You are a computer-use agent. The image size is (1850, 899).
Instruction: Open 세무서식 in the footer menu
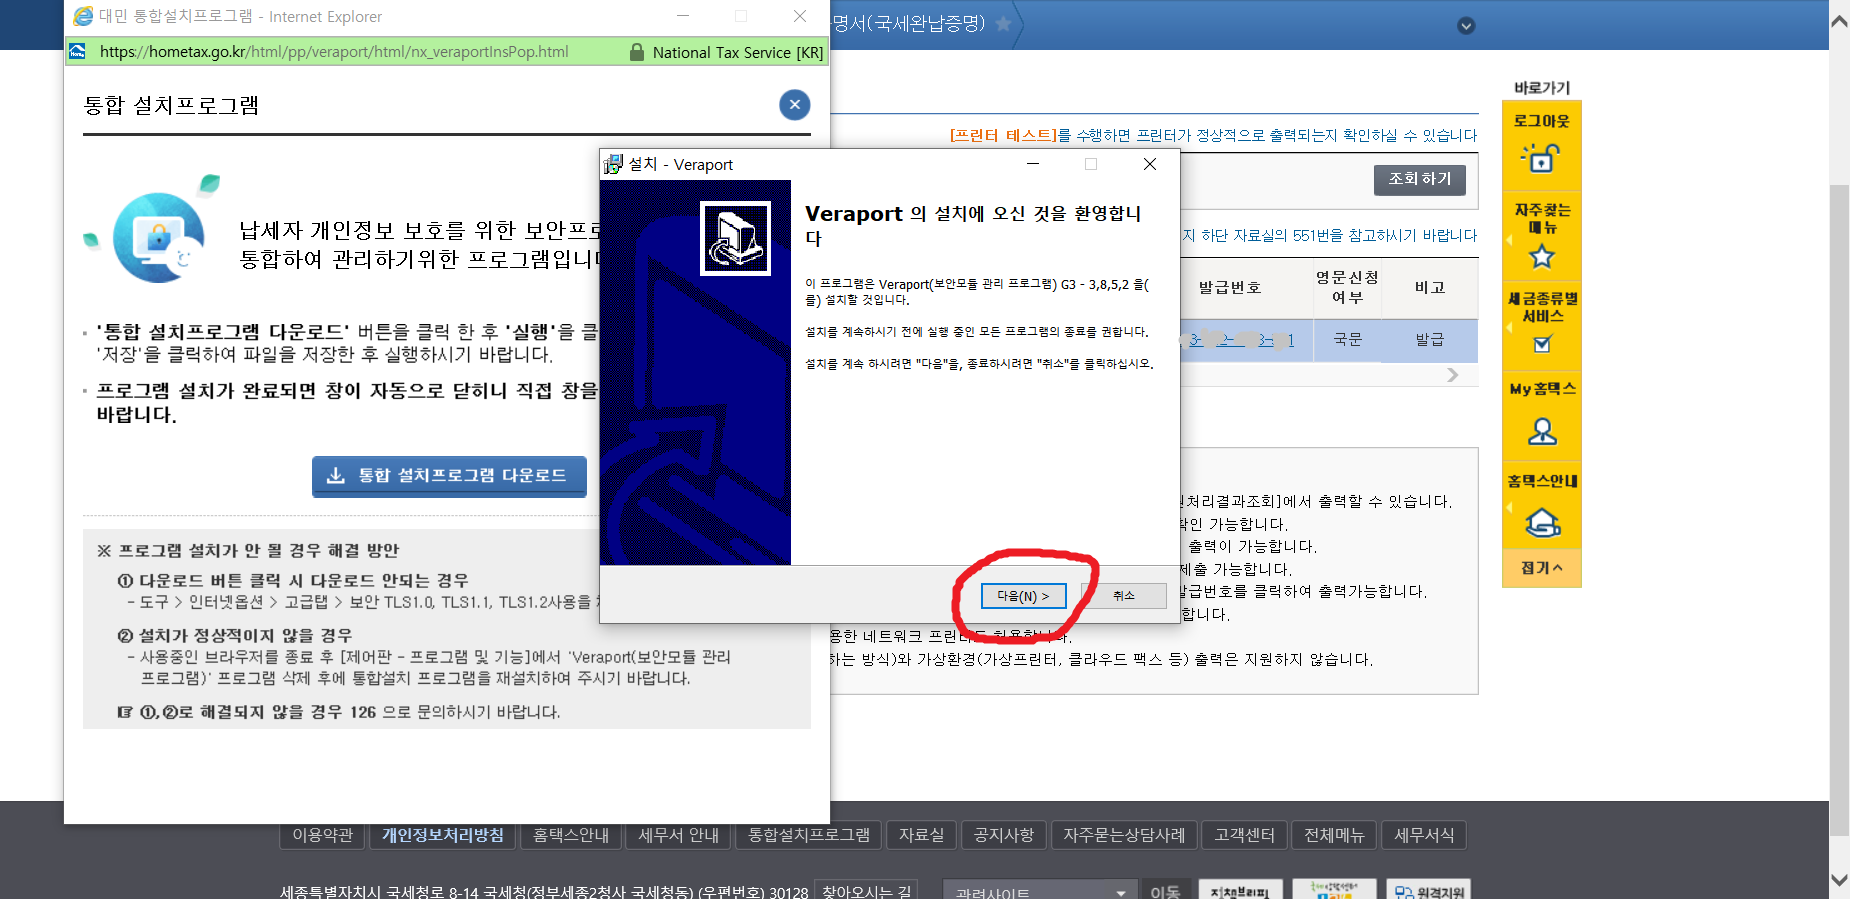(1424, 835)
